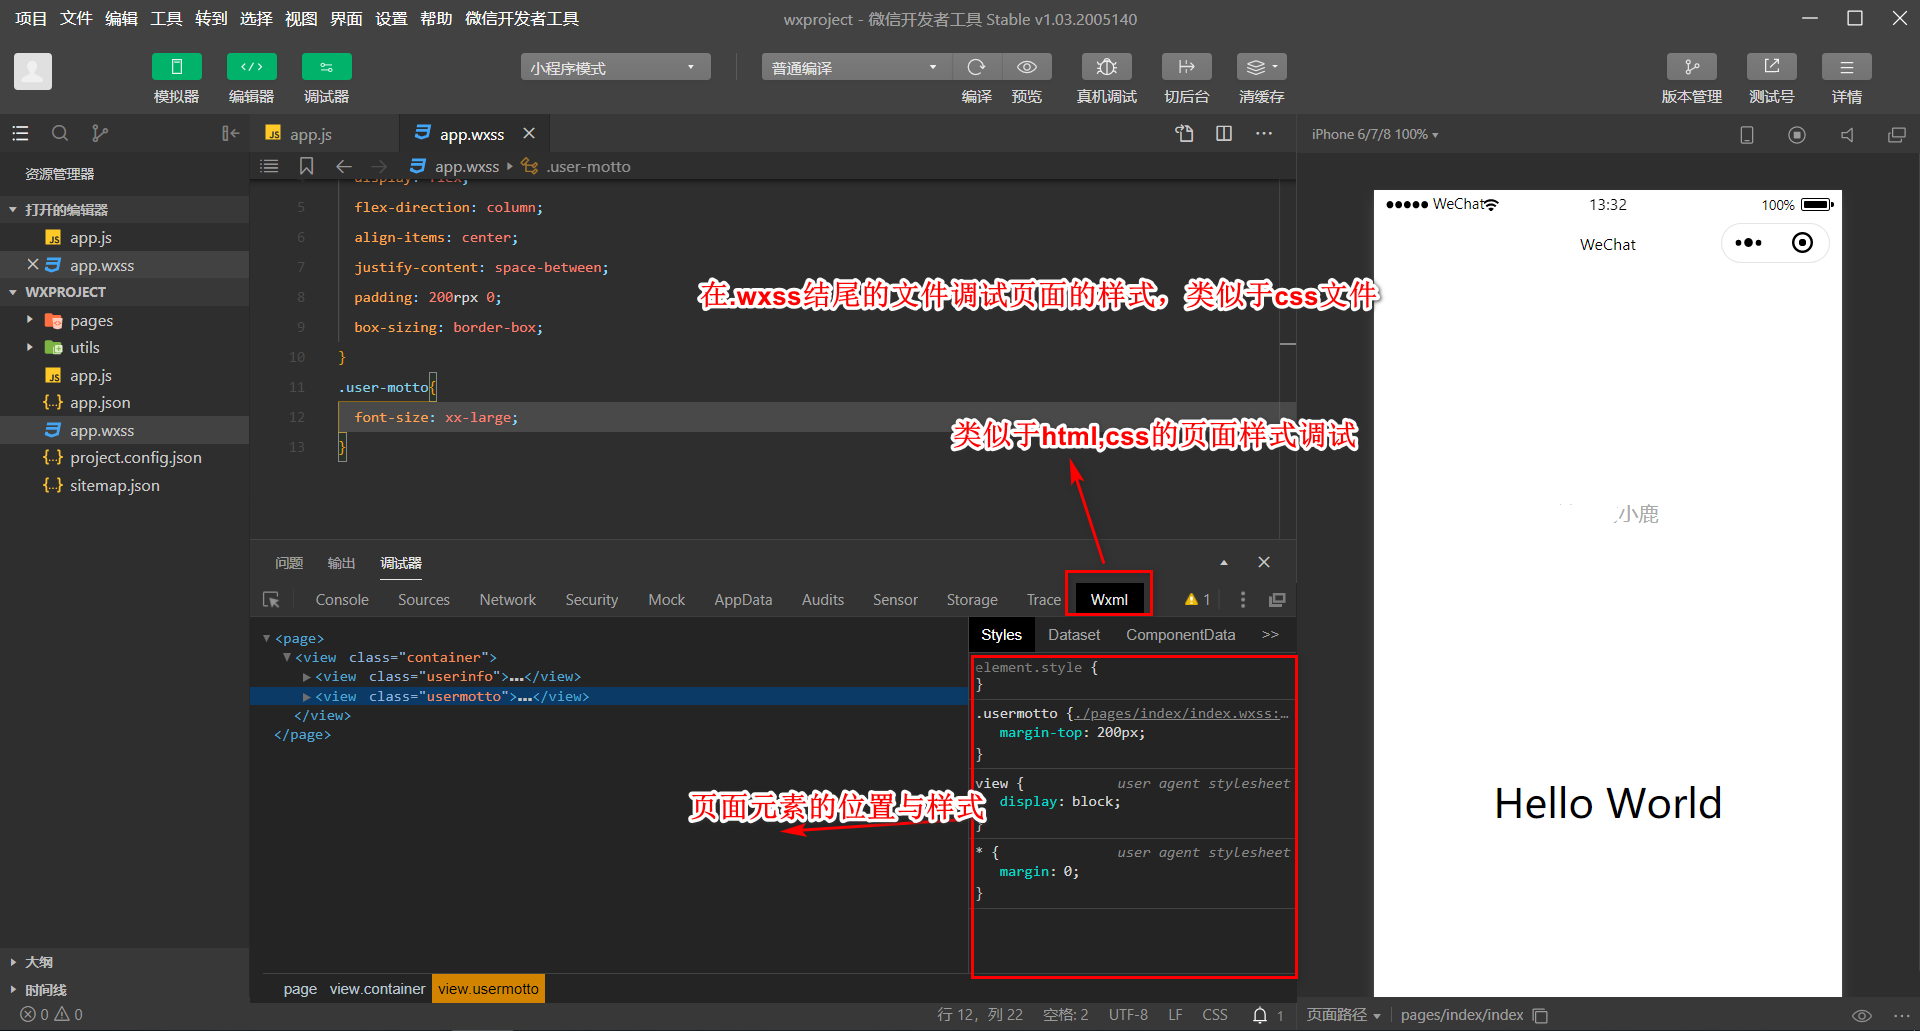This screenshot has width=1920, height=1031.
Task: Click the 清缓存 clear cache icon
Action: click(x=1261, y=67)
